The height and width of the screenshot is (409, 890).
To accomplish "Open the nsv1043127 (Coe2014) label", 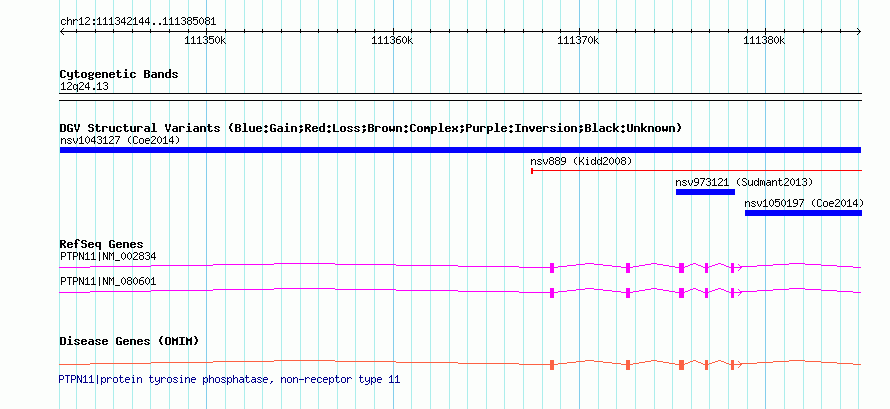I will [120, 140].
